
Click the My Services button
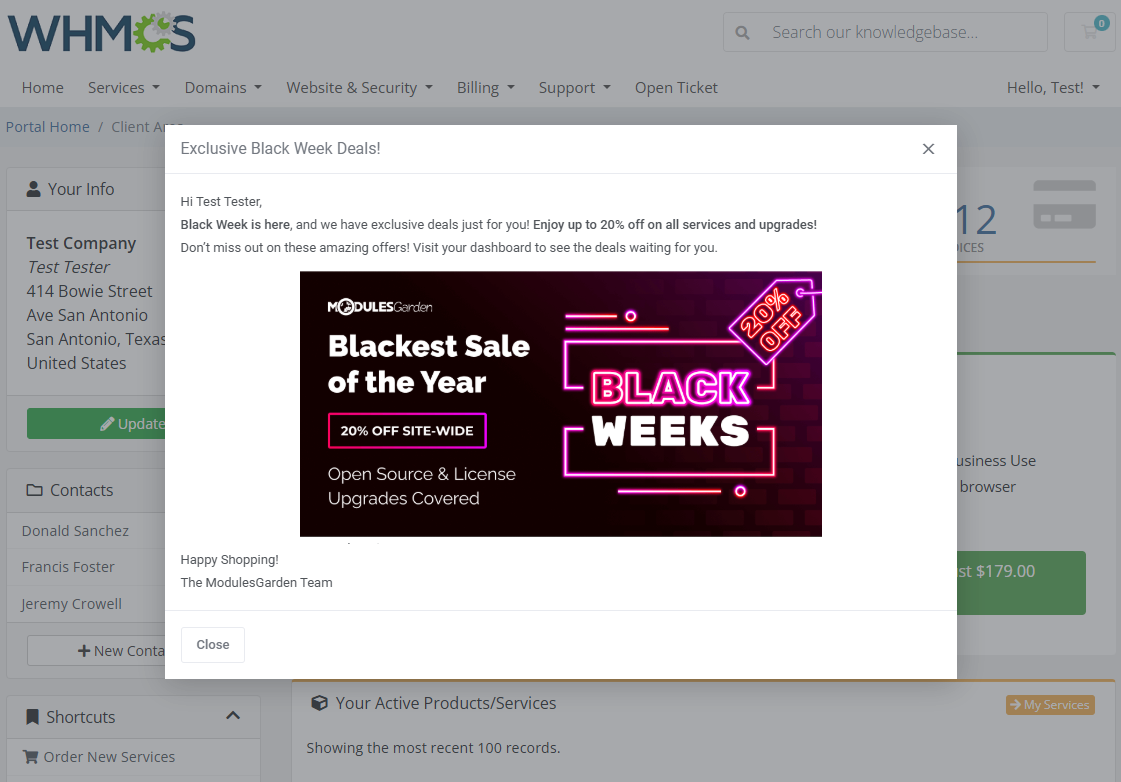(1050, 705)
